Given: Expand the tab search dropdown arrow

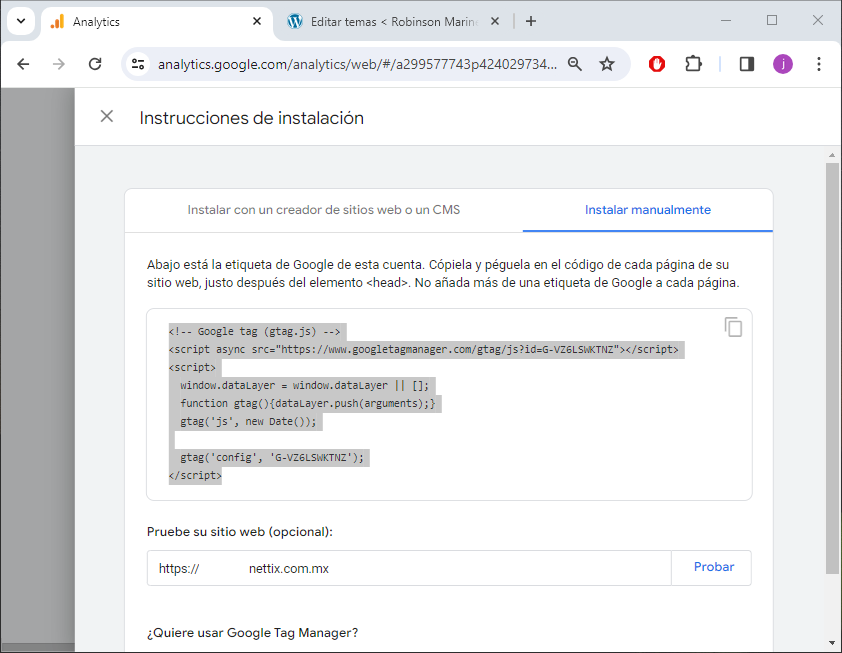Looking at the screenshot, I should (x=20, y=21).
